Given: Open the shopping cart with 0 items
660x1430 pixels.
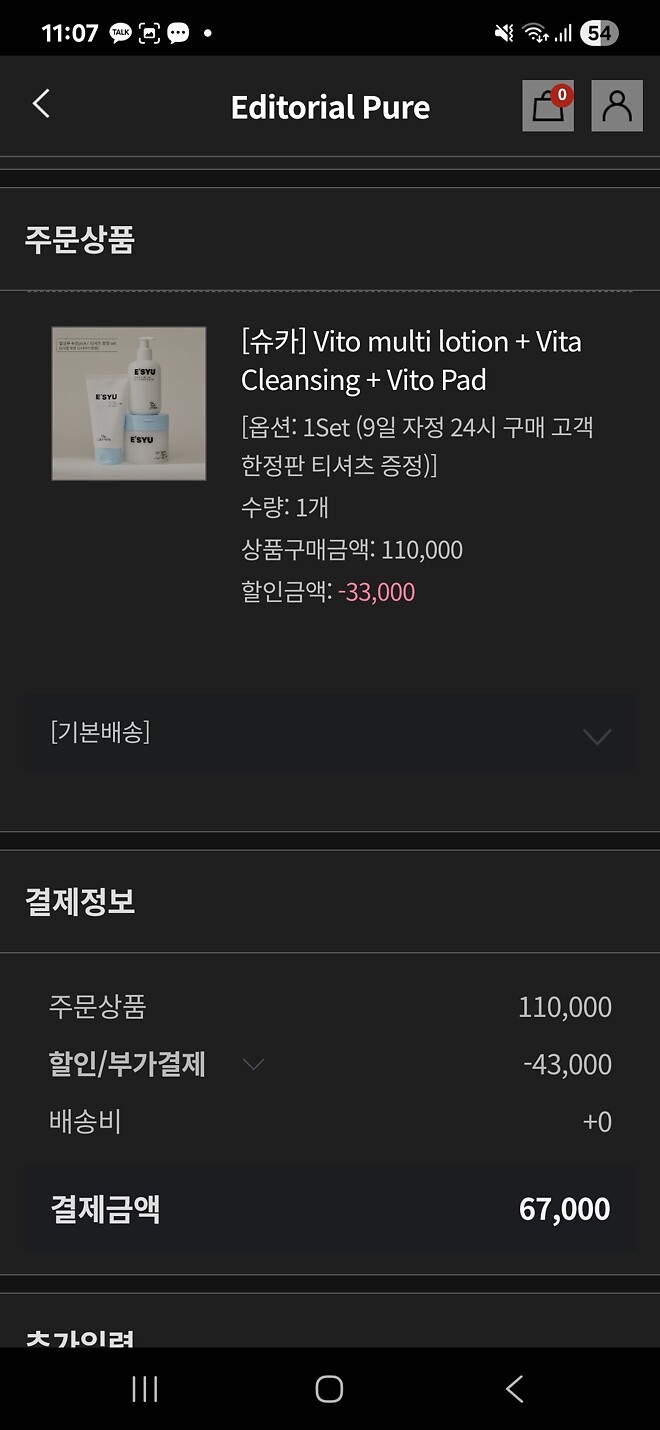Looking at the screenshot, I should coord(547,107).
